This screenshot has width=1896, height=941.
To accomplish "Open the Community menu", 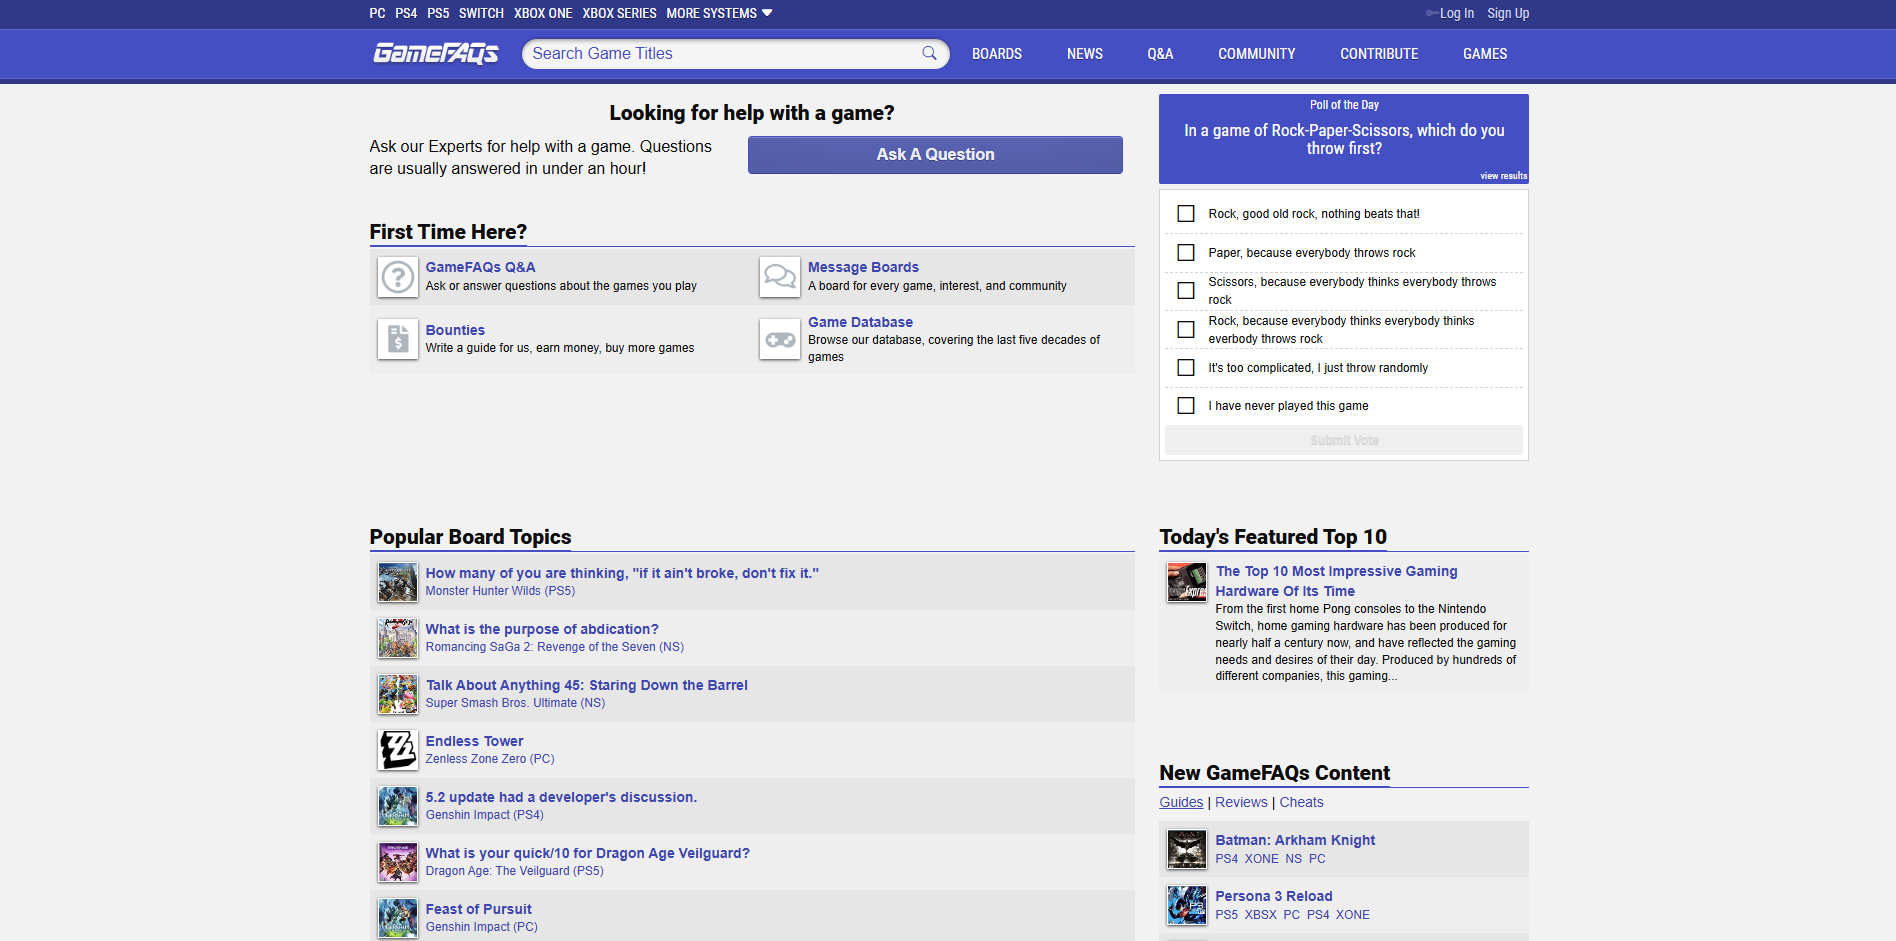I will 1256,54.
